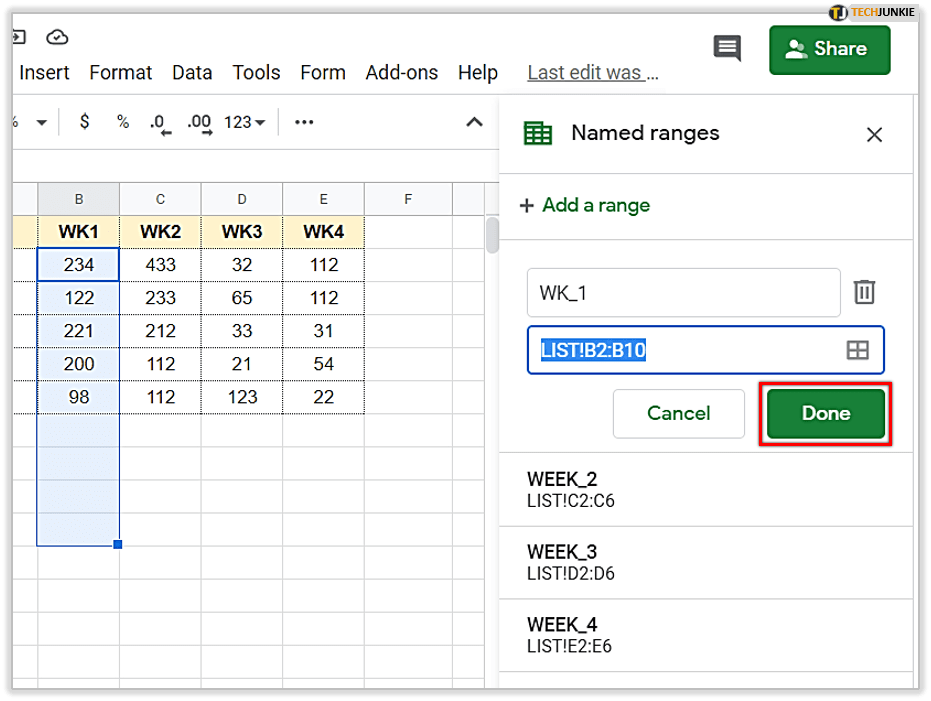Decrease decimal places in the toolbar
Image resolution: width=931 pixels, height=701 pixels.
click(160, 123)
